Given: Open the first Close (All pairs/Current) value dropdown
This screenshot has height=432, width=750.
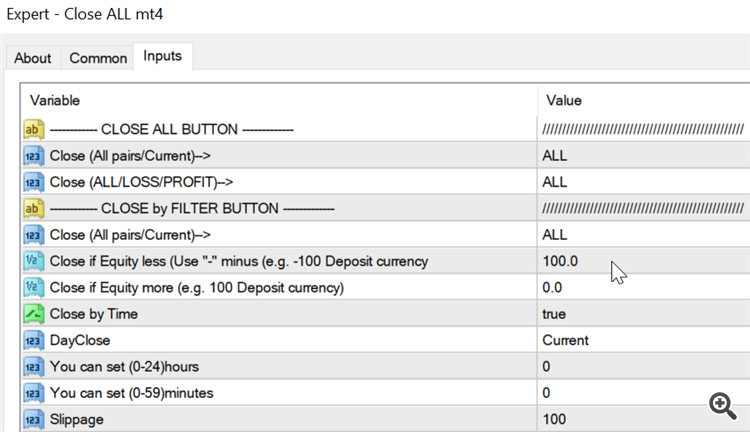Looking at the screenshot, I should pyautogui.click(x=554, y=156).
